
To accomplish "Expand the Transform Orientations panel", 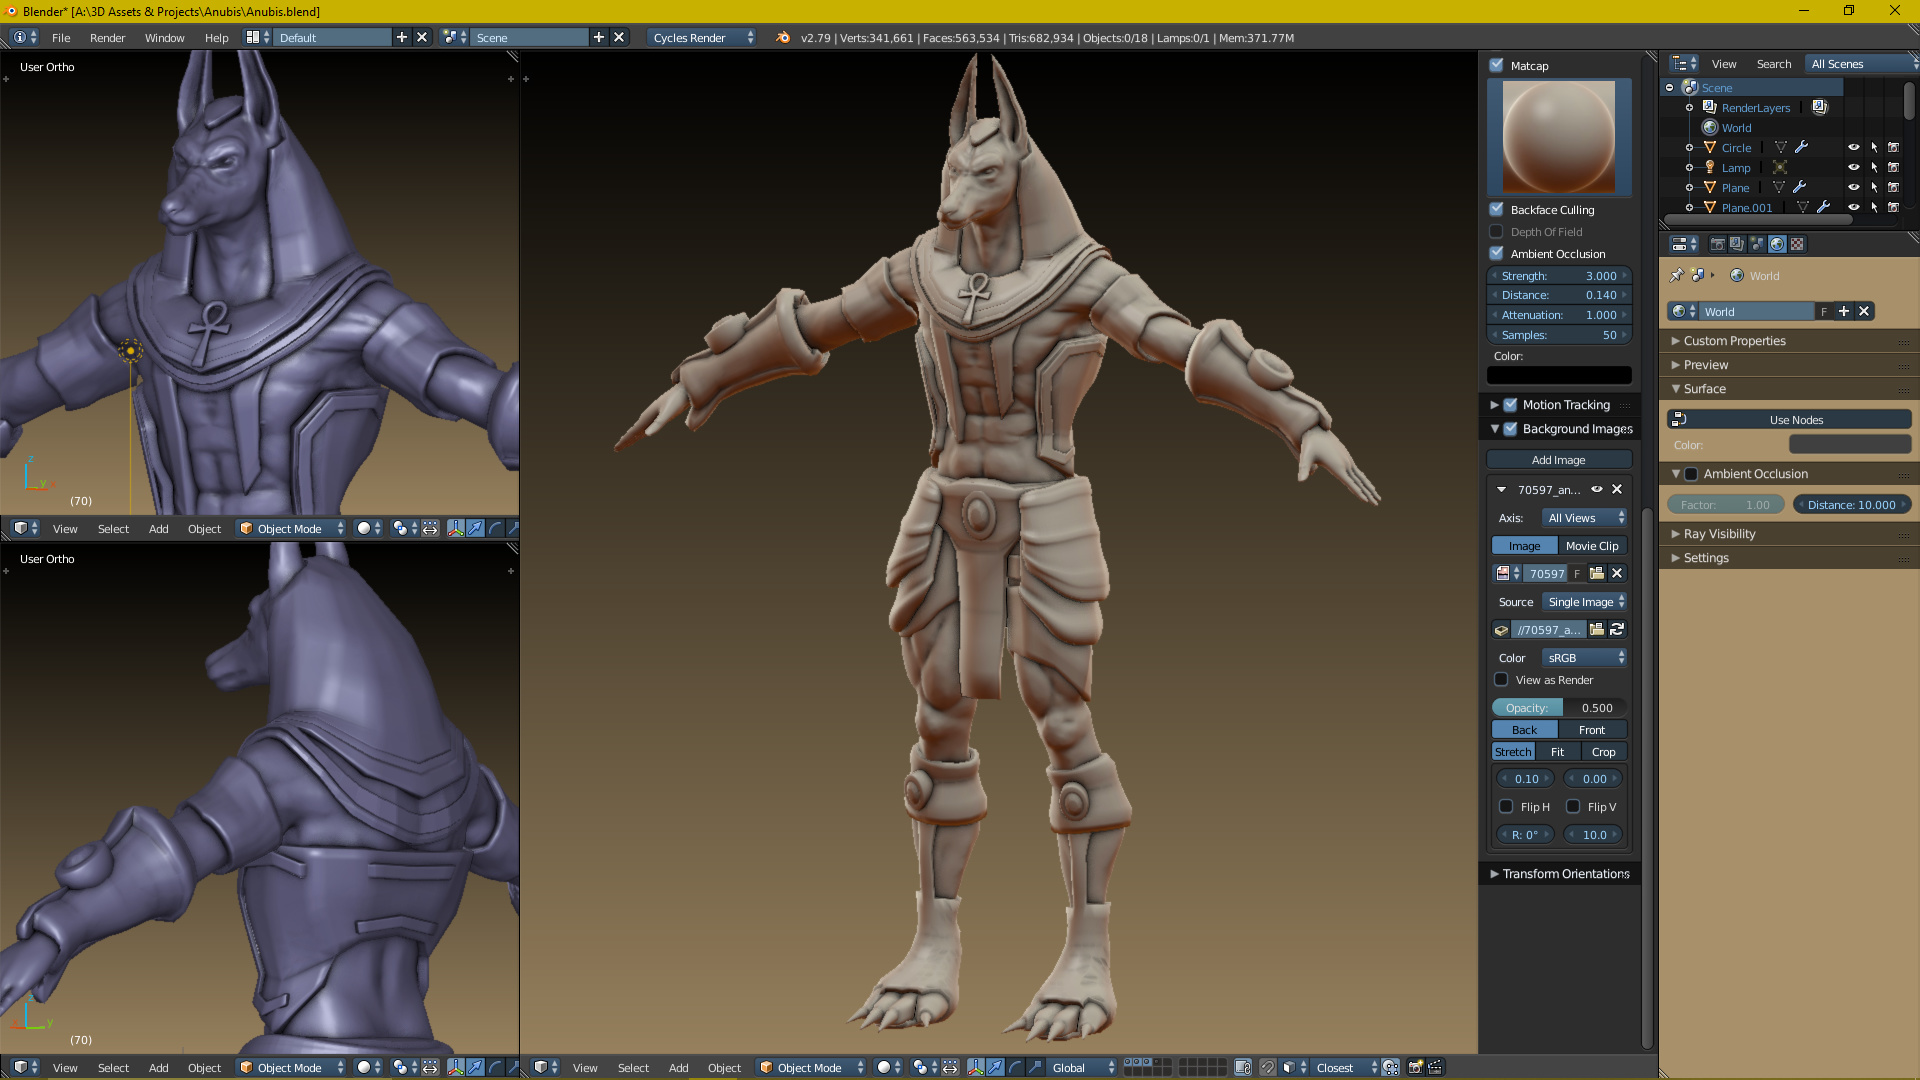I will (1560, 873).
